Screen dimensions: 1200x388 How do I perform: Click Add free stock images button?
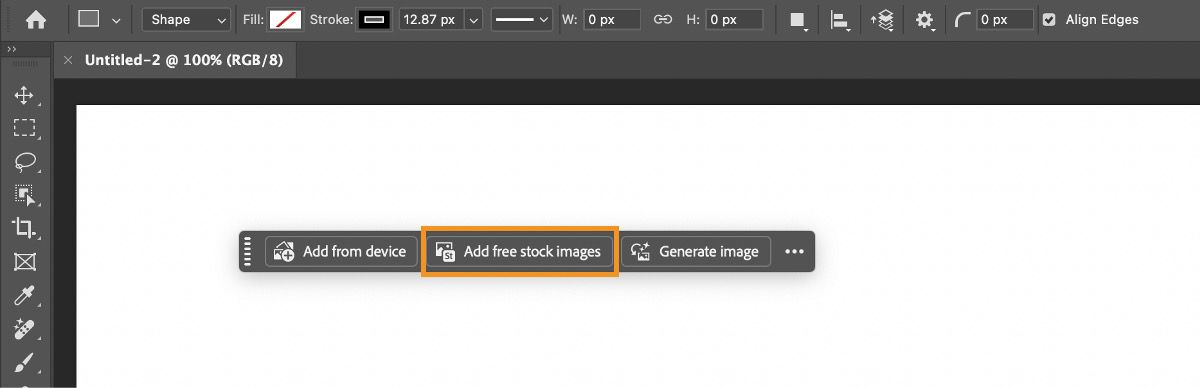click(x=519, y=252)
